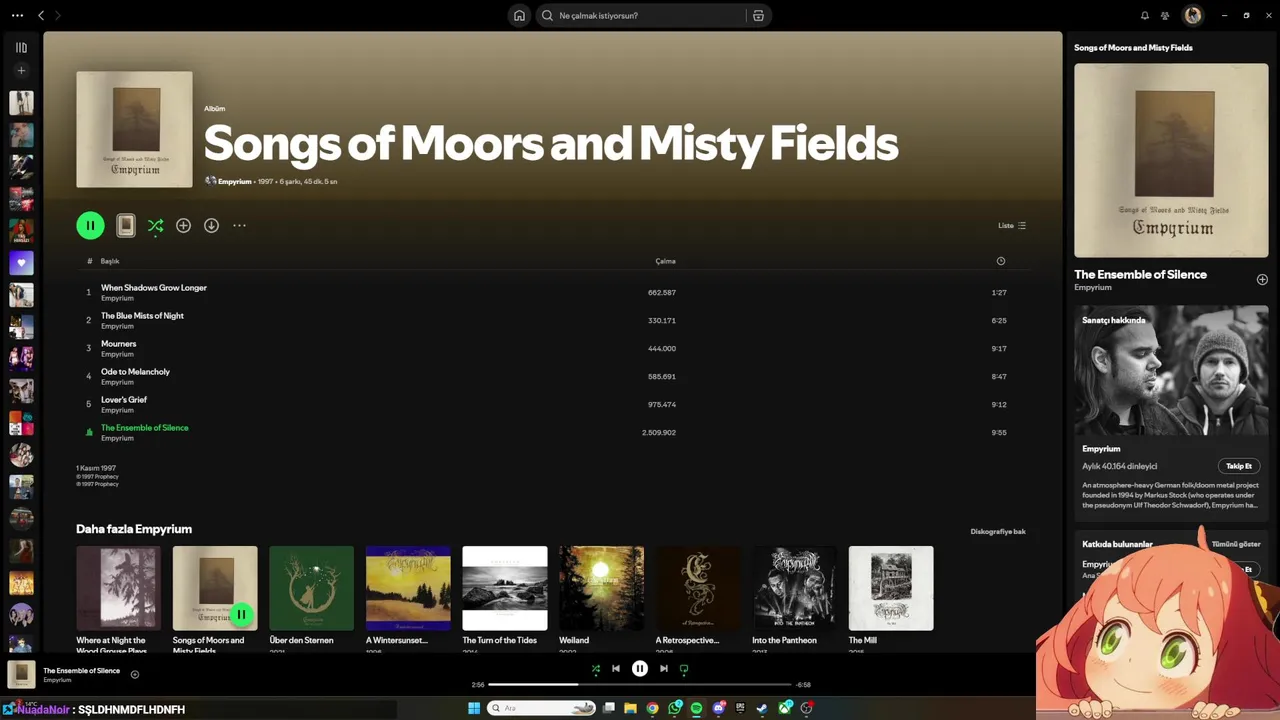Open the 'Liste' view options dropdown

point(1012,225)
